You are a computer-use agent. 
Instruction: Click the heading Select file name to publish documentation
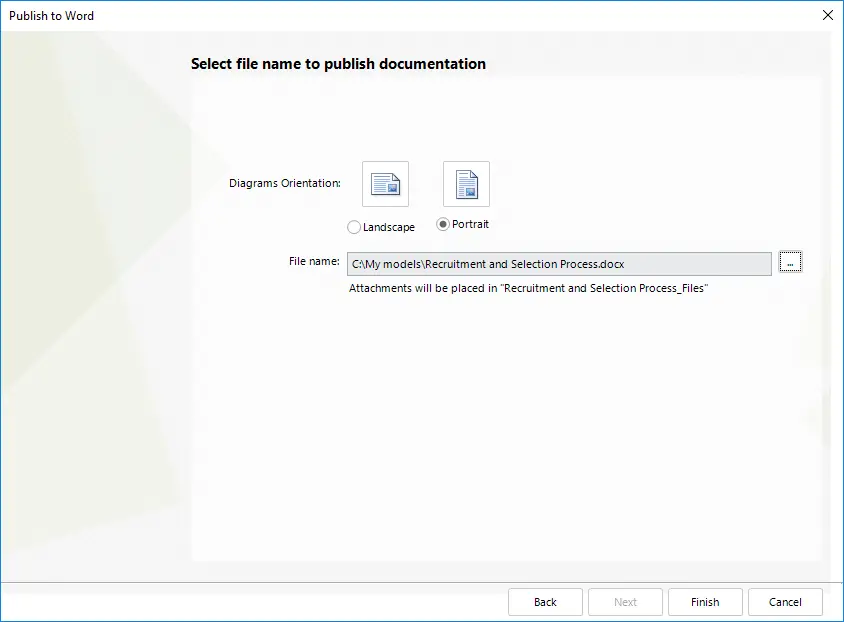click(339, 64)
